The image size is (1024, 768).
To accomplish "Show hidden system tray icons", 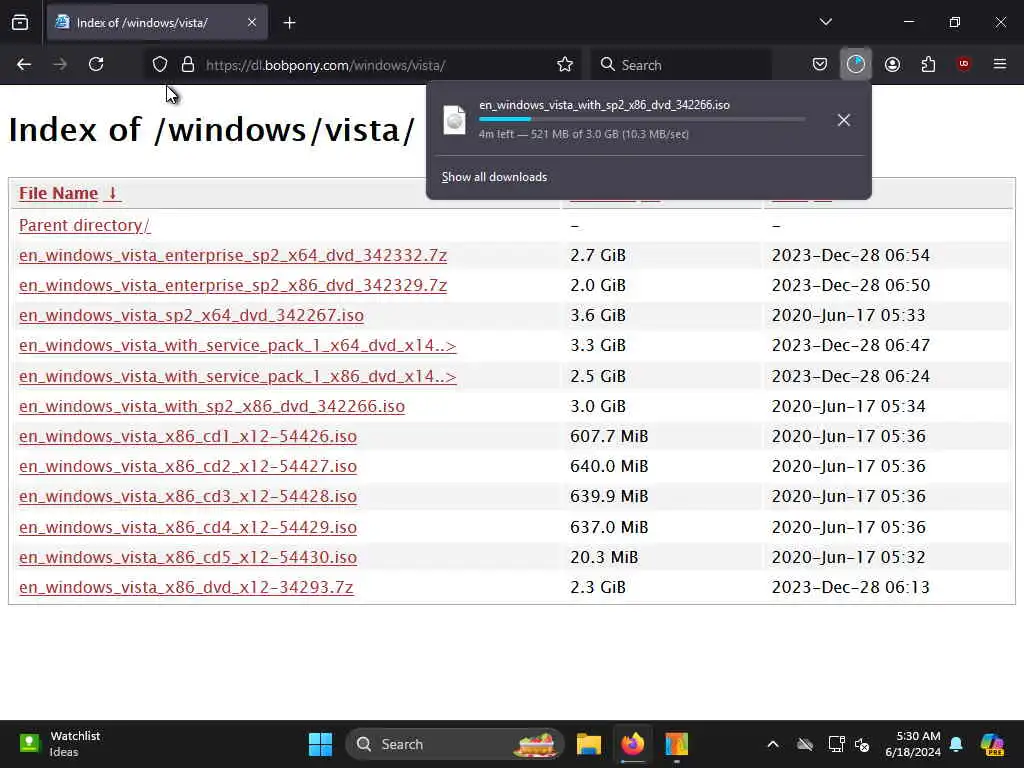I will coord(773,744).
